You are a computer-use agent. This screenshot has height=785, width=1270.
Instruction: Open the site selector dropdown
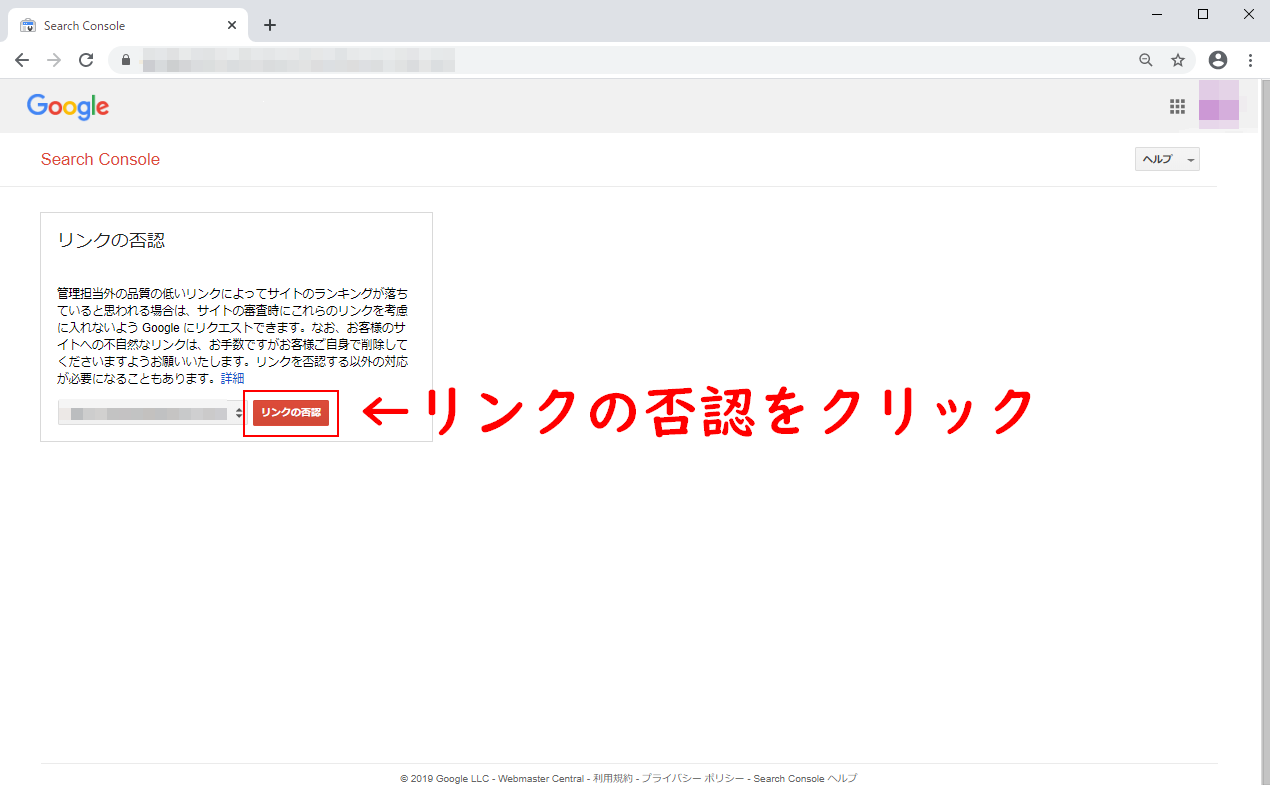pos(152,412)
